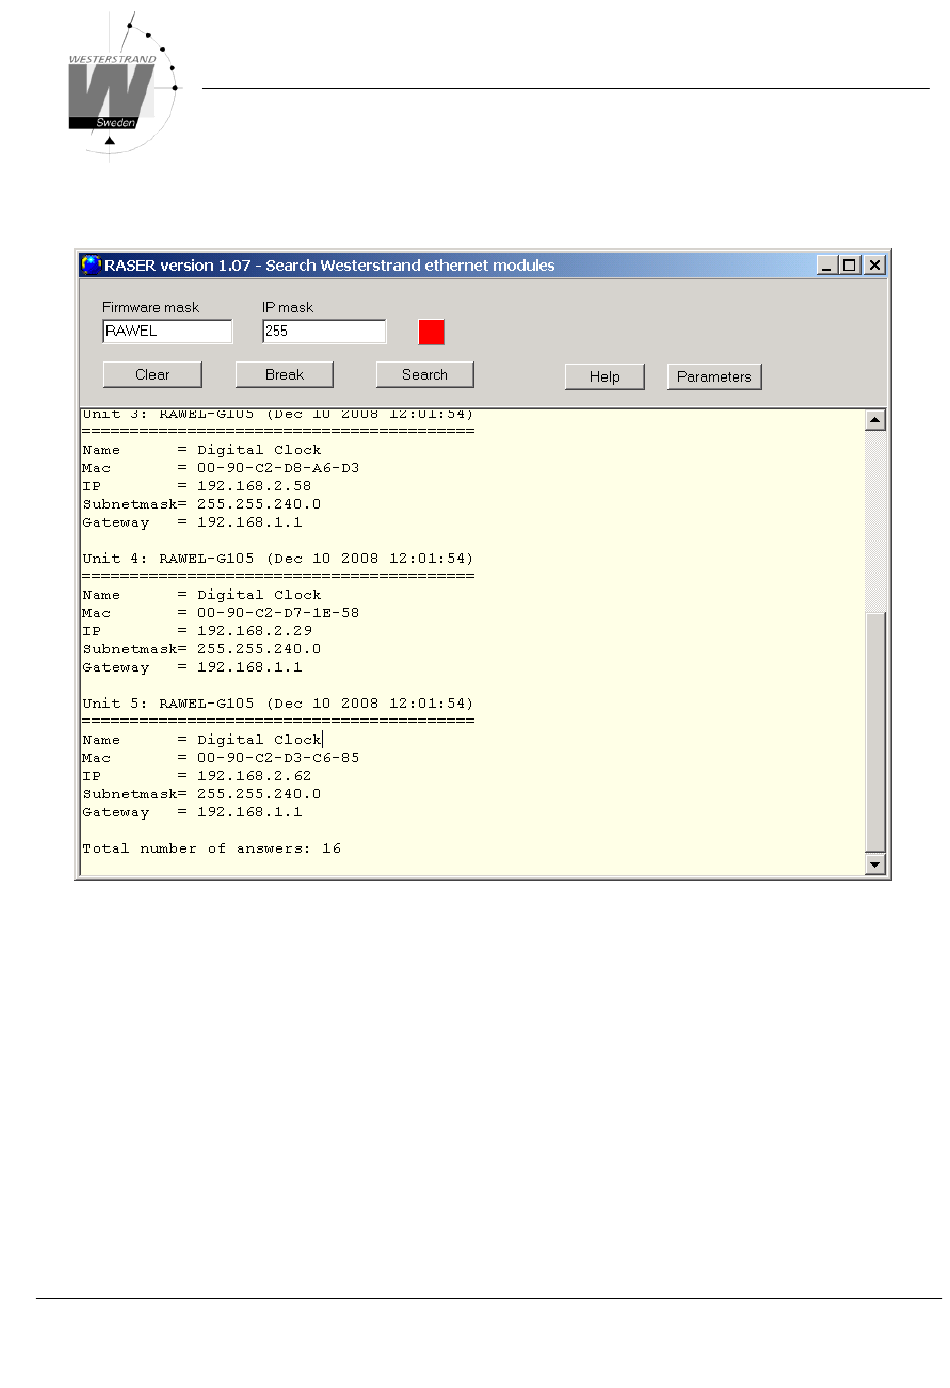Image resolution: width=950 pixels, height=1388 pixels.
Task: Click into the IP mask field
Action: point(323,331)
